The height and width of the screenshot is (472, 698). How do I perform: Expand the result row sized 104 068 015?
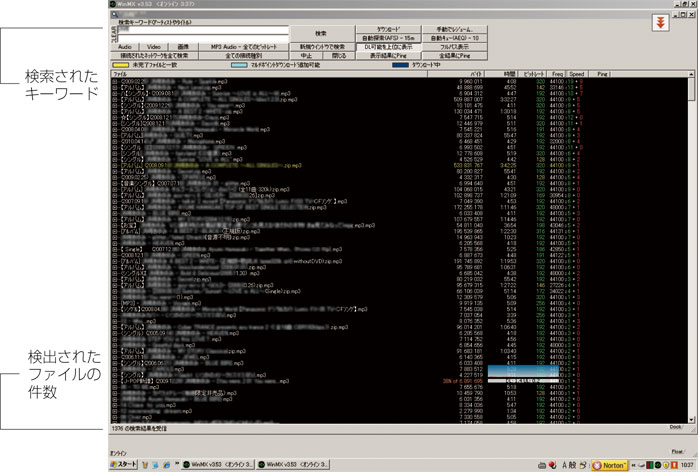[114, 189]
